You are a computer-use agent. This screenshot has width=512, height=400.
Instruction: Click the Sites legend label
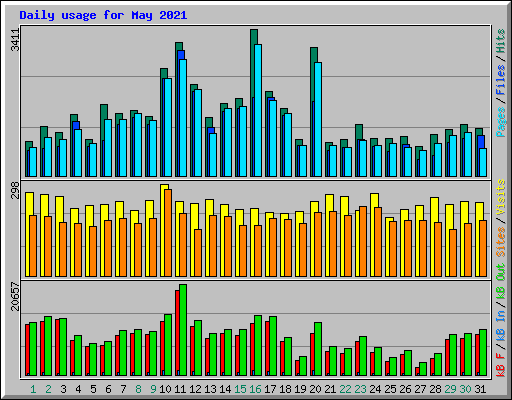coord(500,242)
